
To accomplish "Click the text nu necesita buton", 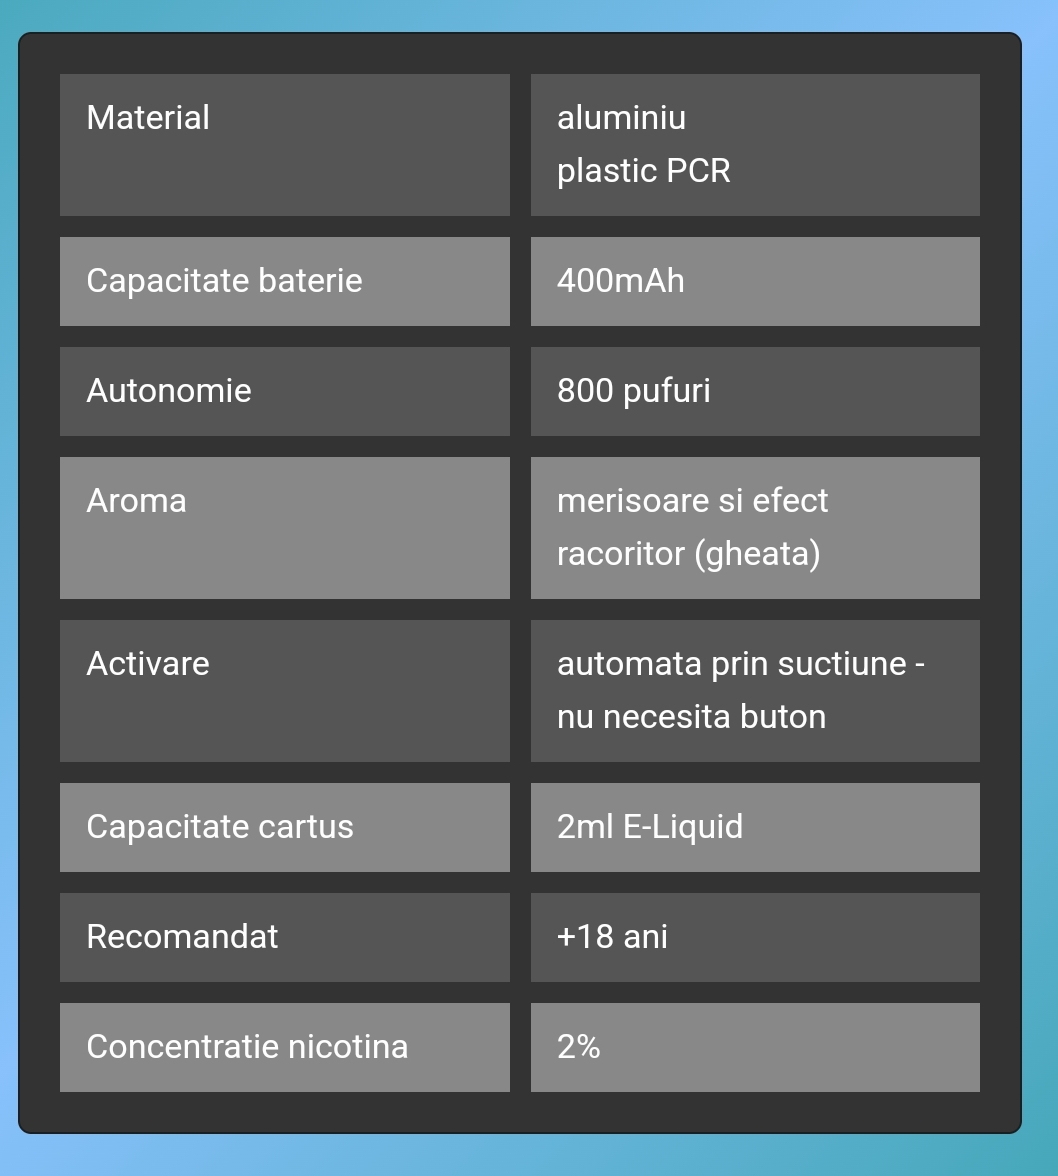I will click(691, 717).
